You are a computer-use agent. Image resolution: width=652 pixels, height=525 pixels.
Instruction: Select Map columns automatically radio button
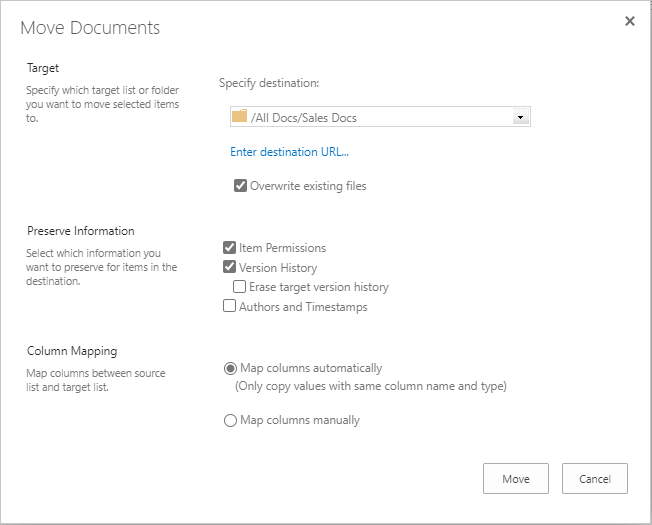[230, 369]
